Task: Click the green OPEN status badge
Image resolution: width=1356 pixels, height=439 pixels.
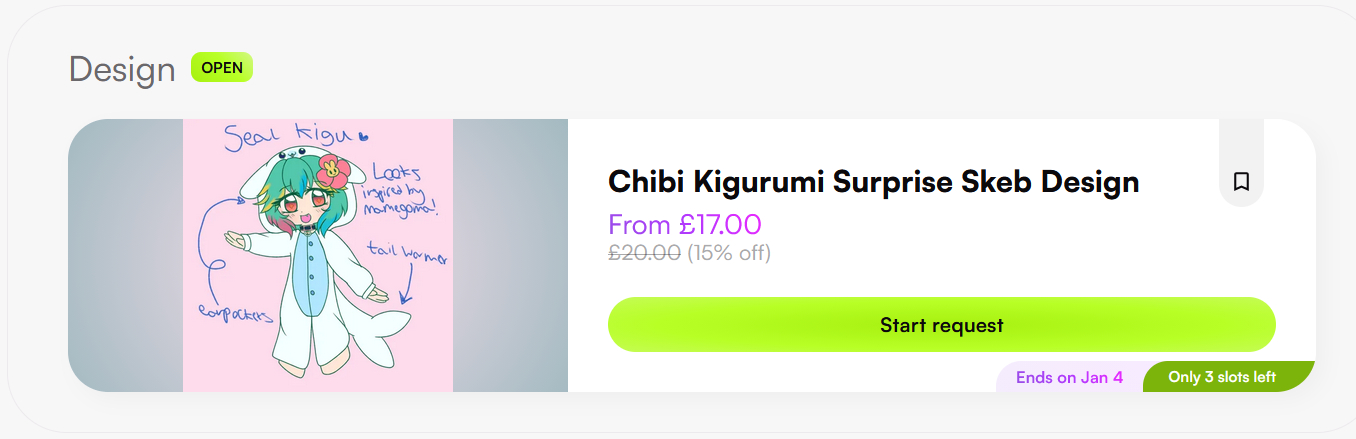Action: pos(222,68)
